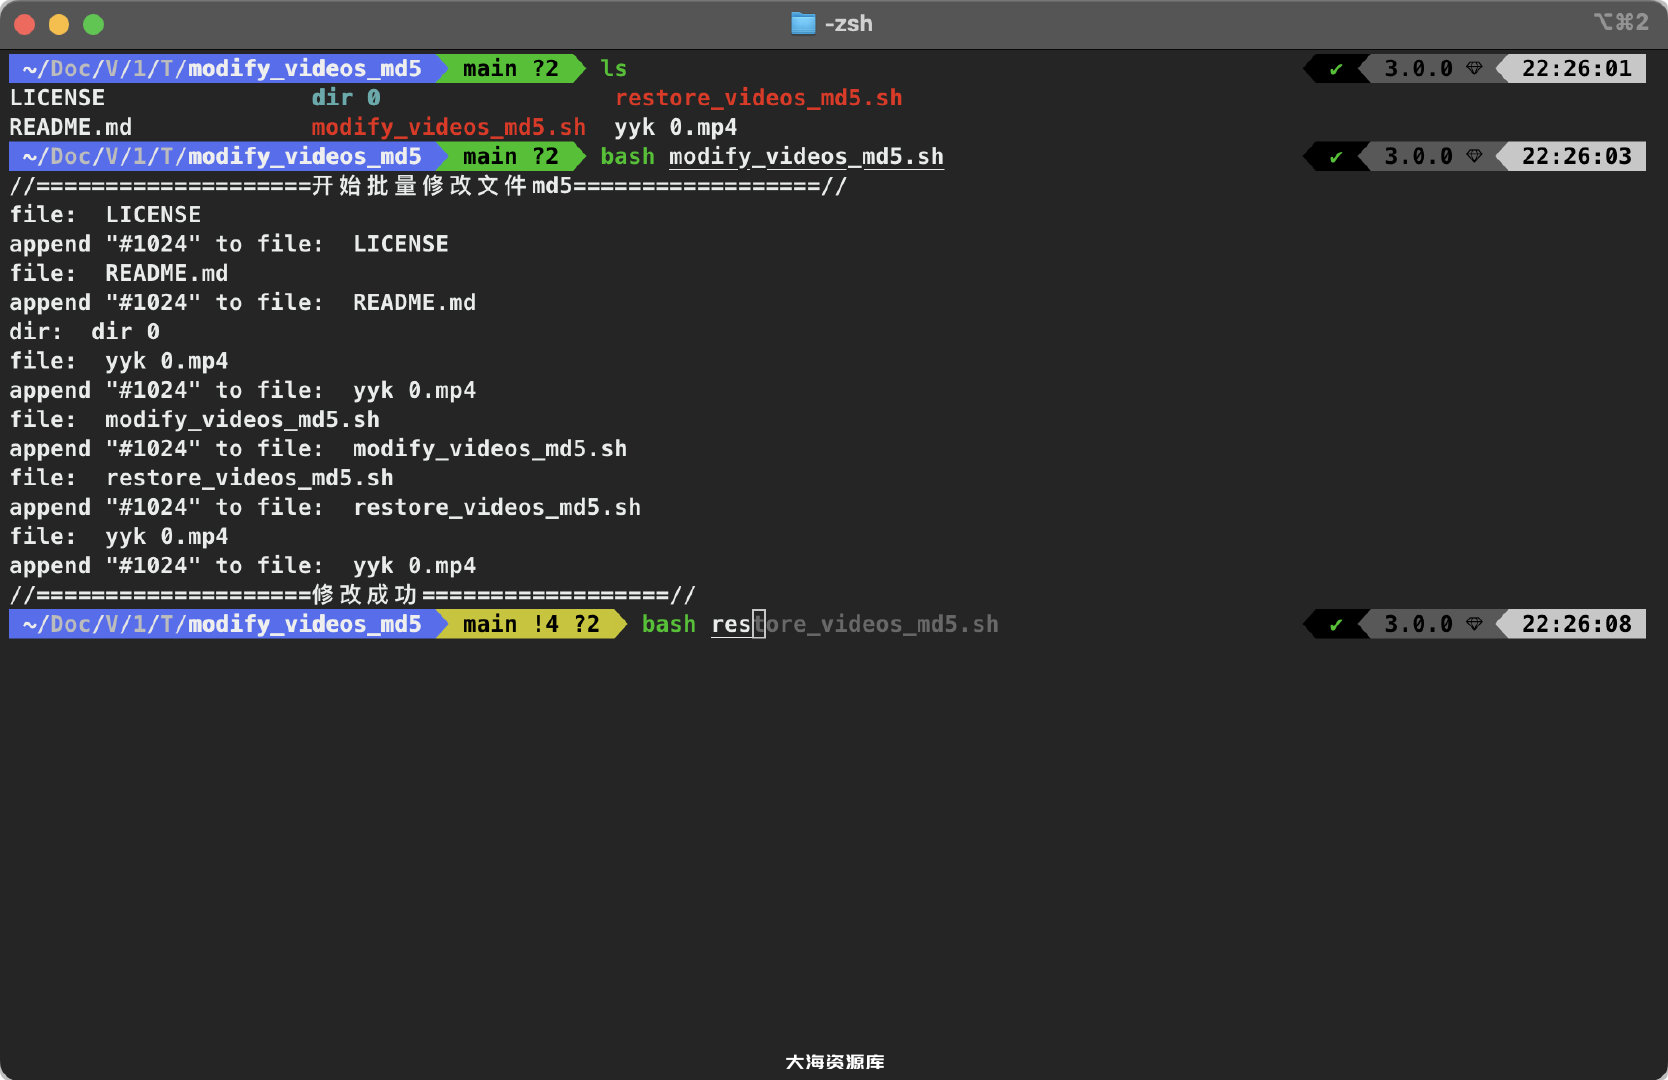This screenshot has width=1668, height=1080.
Task: Click the autosuggested restore_videos_md5.sh command text
Action: [855, 625]
